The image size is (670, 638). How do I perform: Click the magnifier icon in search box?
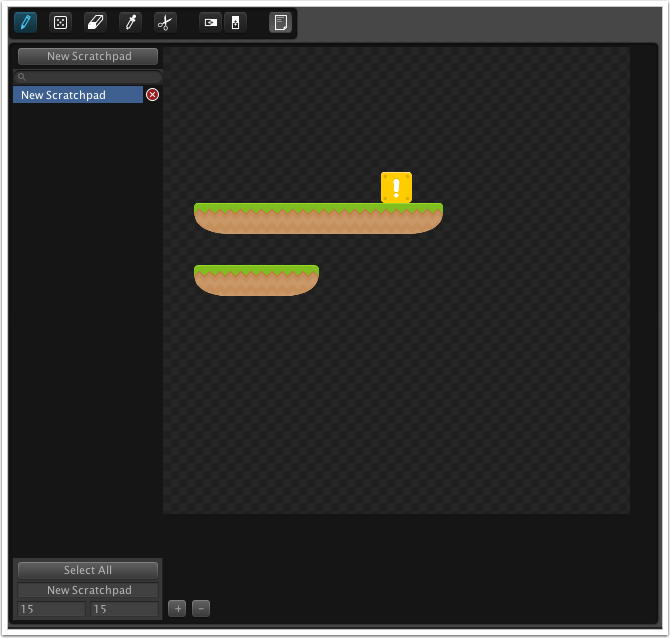(x=22, y=77)
